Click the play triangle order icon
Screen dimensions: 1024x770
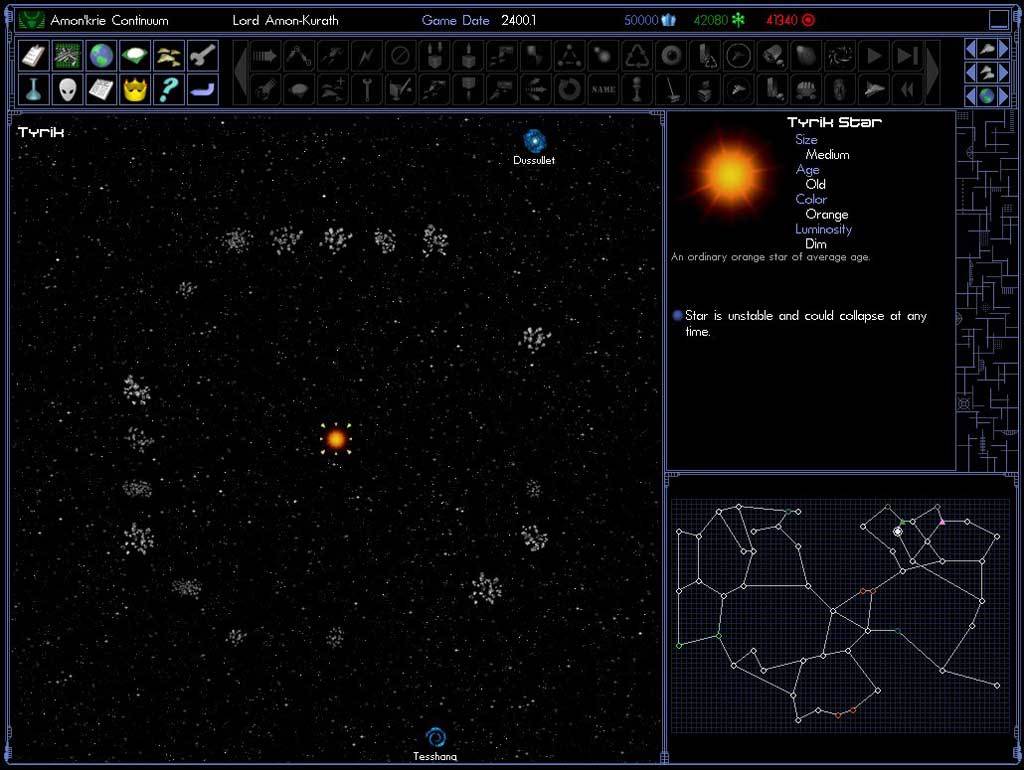[x=874, y=56]
